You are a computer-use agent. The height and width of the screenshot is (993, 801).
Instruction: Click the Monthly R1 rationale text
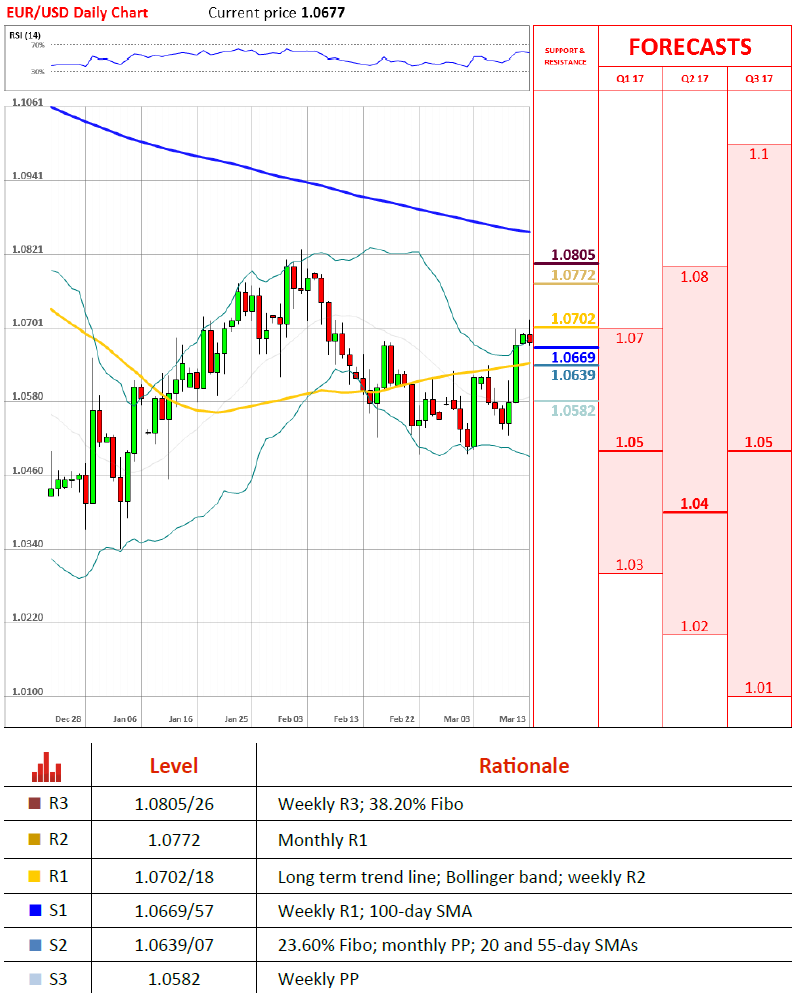[x=322, y=840]
